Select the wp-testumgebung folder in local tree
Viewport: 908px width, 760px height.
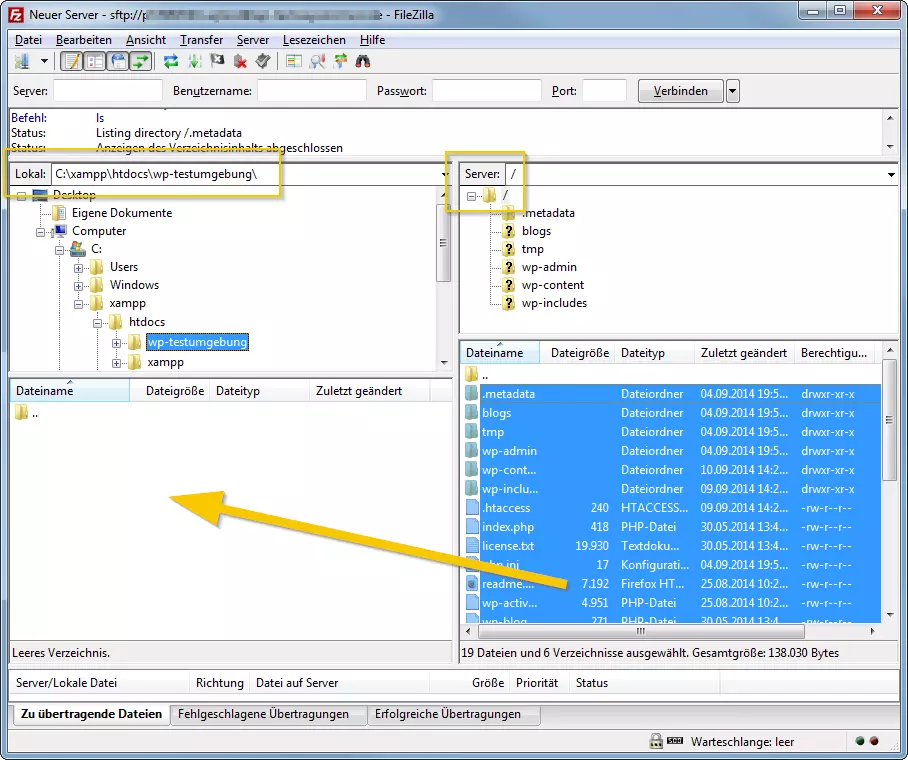[x=197, y=342]
